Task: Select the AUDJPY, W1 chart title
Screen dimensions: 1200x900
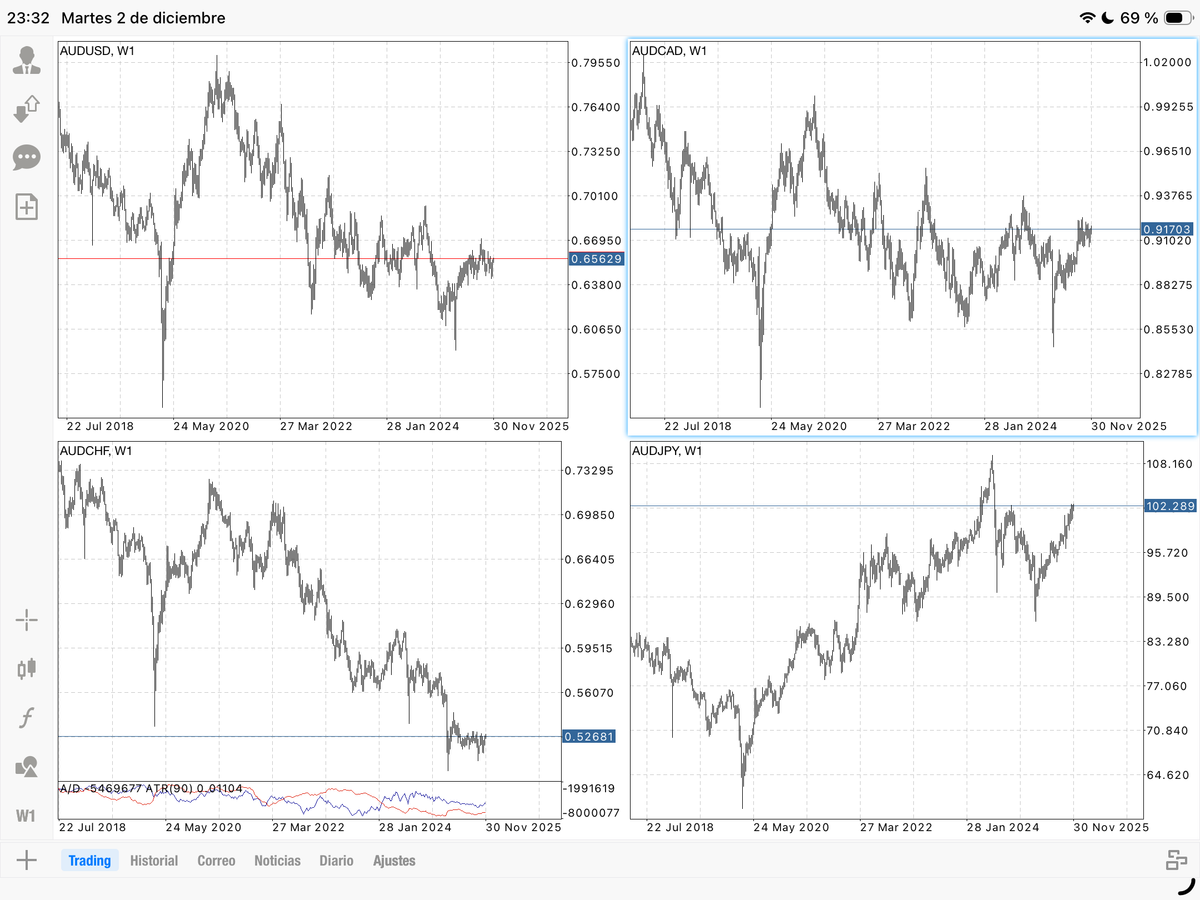Action: 668,451
